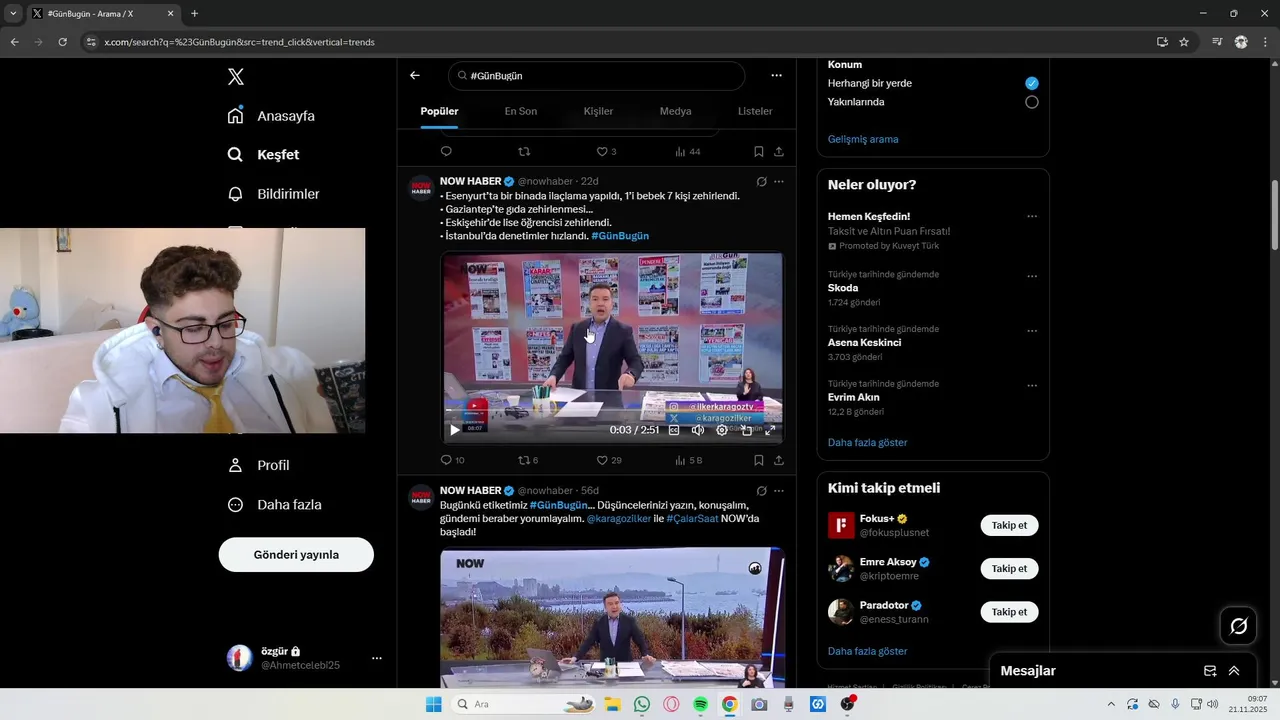The width and height of the screenshot is (1280, 720).
Task: Compose a new message in Mesajlar bar
Action: [1210, 671]
